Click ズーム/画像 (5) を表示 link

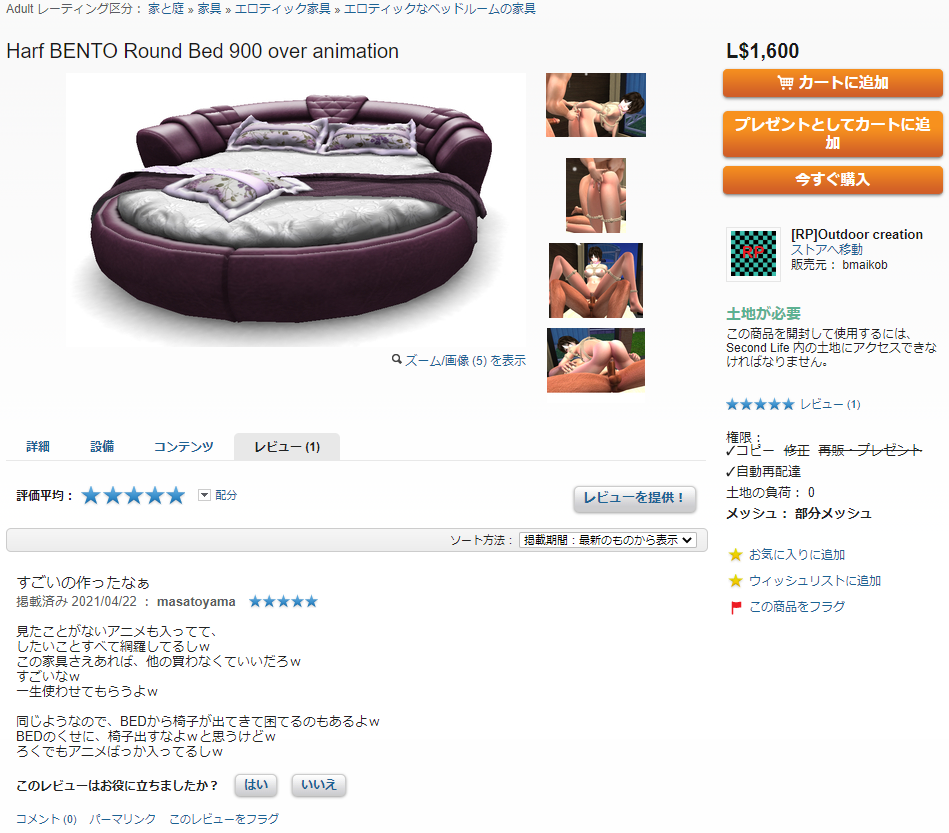coord(465,361)
